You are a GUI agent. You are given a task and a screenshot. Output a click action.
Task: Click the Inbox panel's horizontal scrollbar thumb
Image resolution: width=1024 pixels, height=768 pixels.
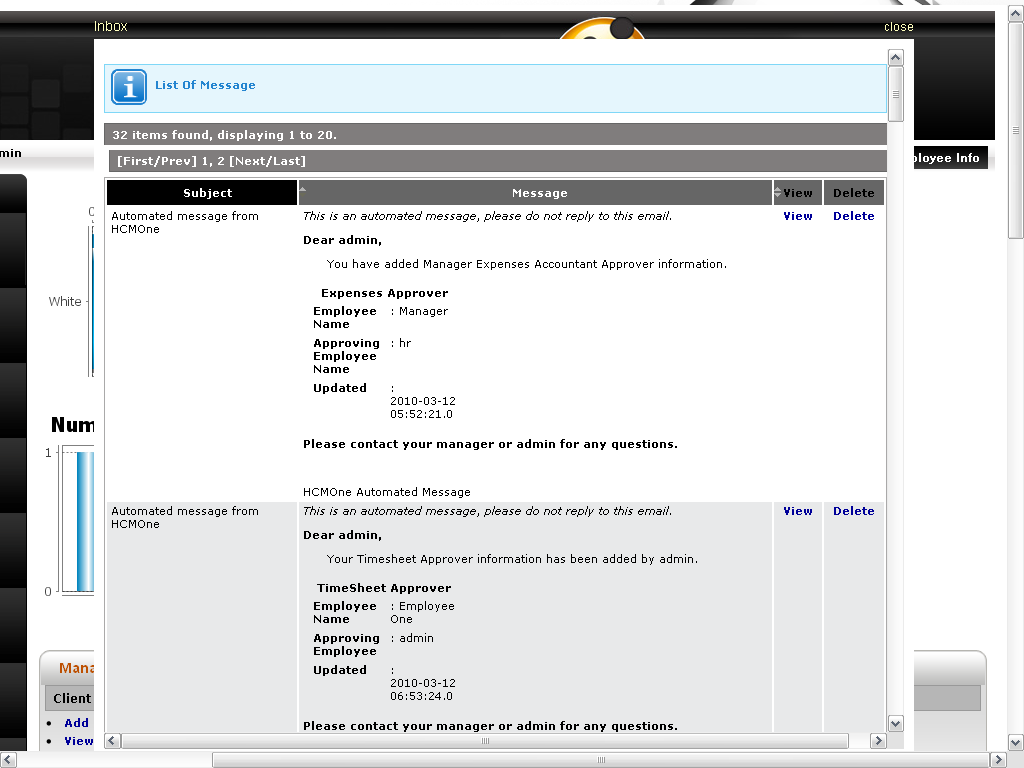click(485, 741)
